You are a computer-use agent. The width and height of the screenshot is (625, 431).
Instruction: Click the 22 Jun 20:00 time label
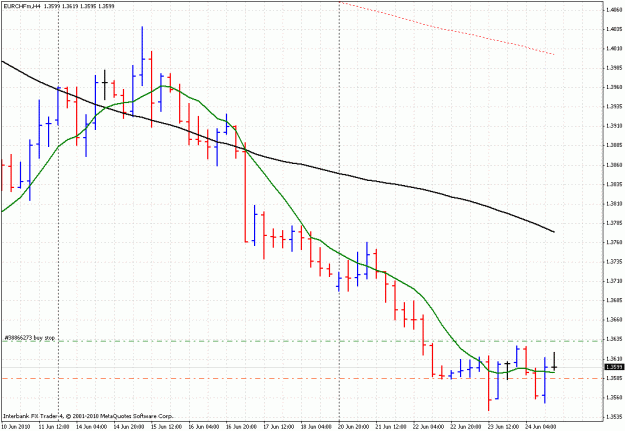pyautogui.click(x=466, y=427)
